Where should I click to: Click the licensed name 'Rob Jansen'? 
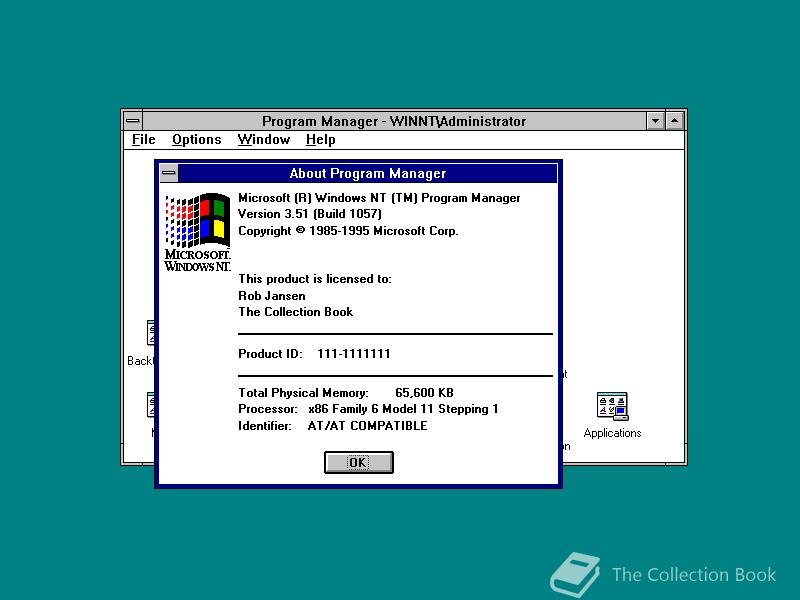(x=272, y=296)
